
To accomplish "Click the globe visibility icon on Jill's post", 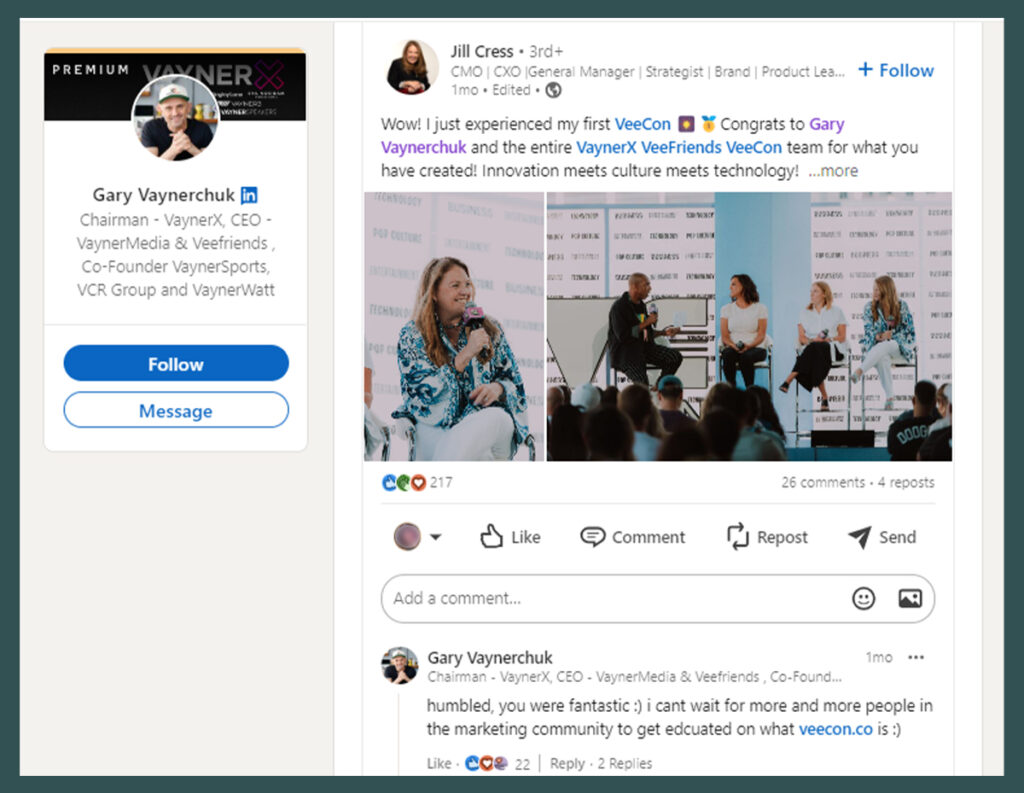I will [553, 90].
